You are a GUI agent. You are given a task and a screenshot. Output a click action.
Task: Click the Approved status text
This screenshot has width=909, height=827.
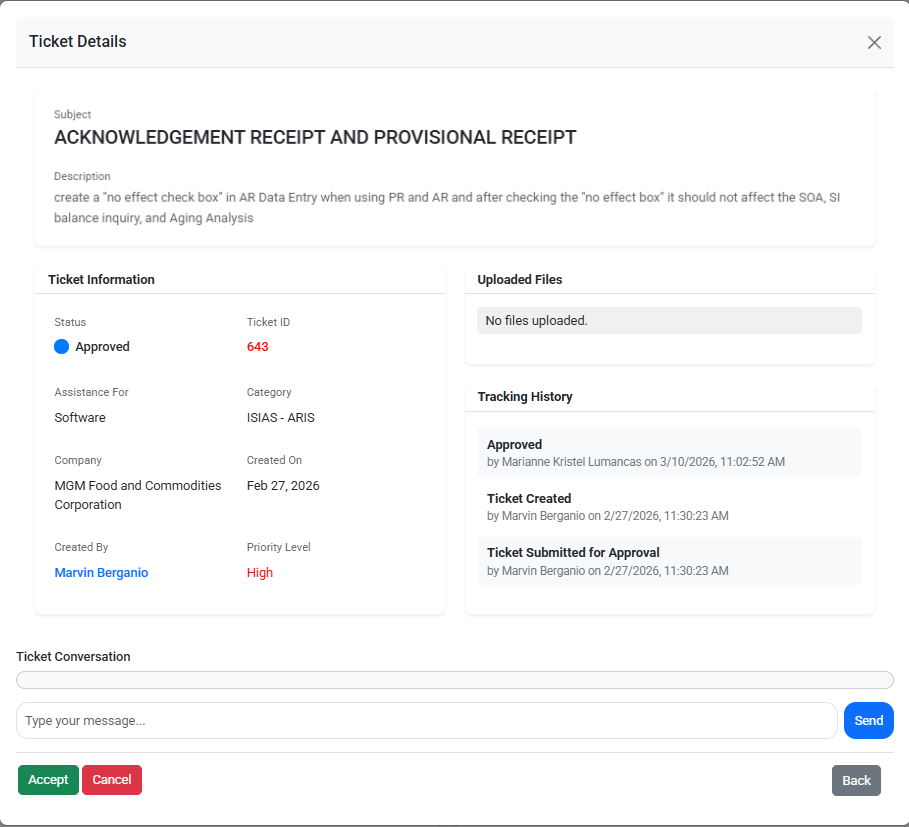coord(103,347)
